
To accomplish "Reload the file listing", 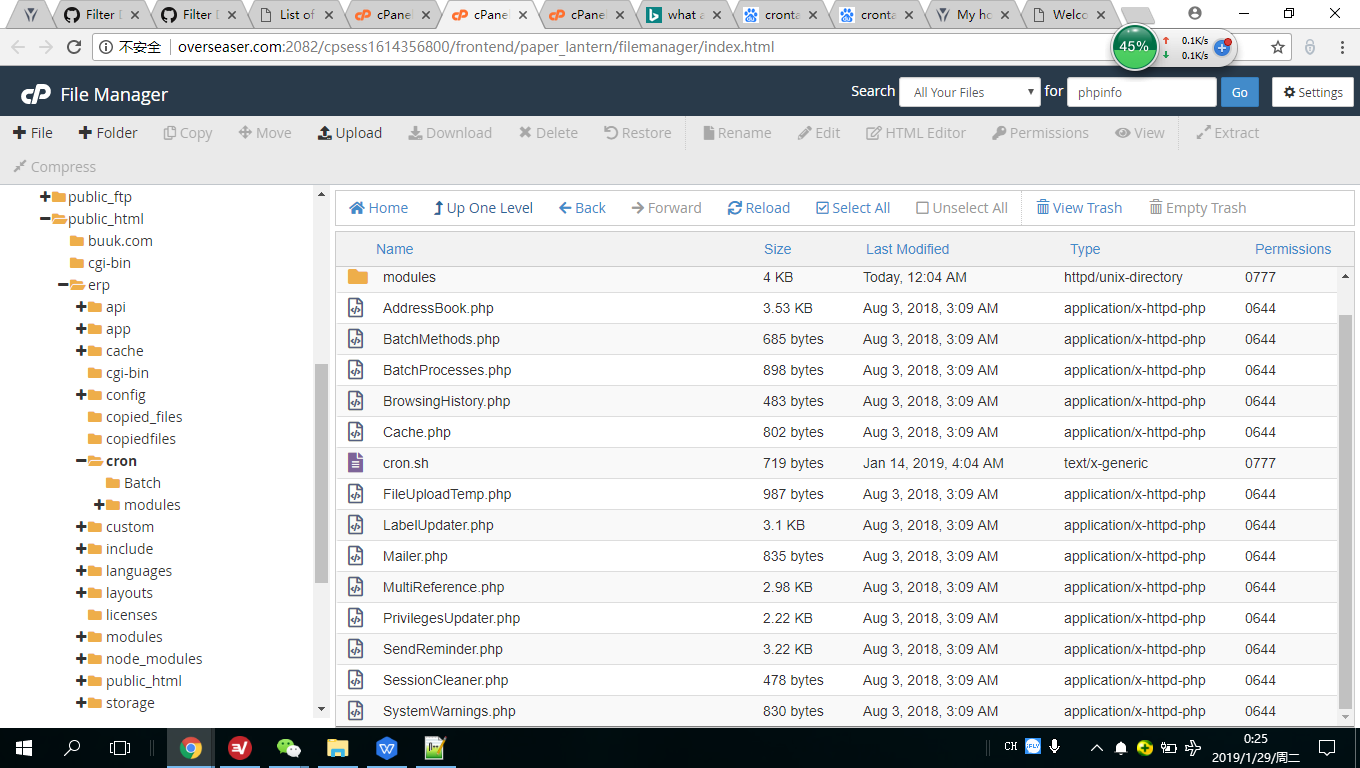I will tap(759, 208).
